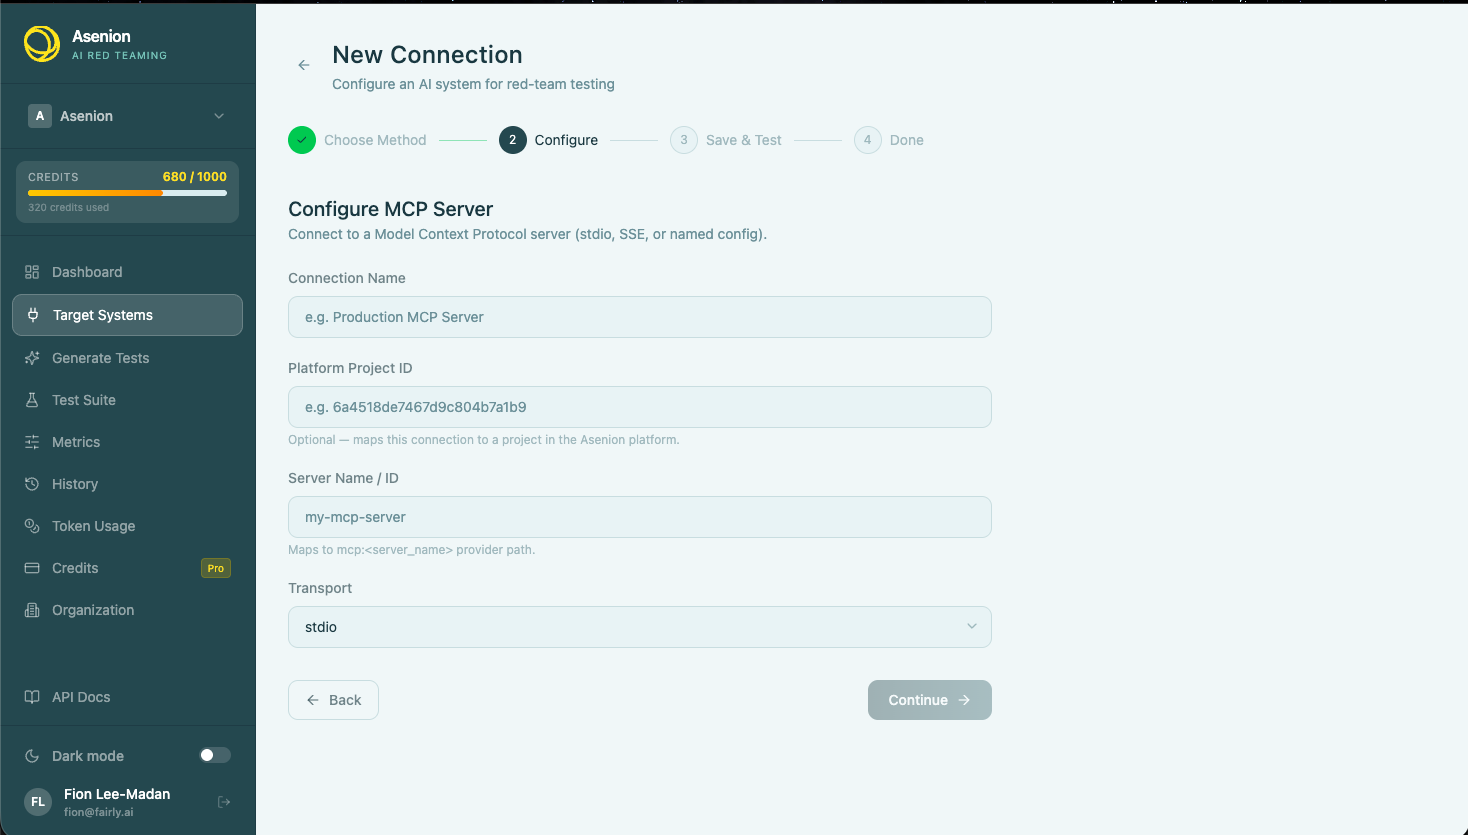Click step 2 Configure circle
1468x835 pixels.
(x=513, y=140)
